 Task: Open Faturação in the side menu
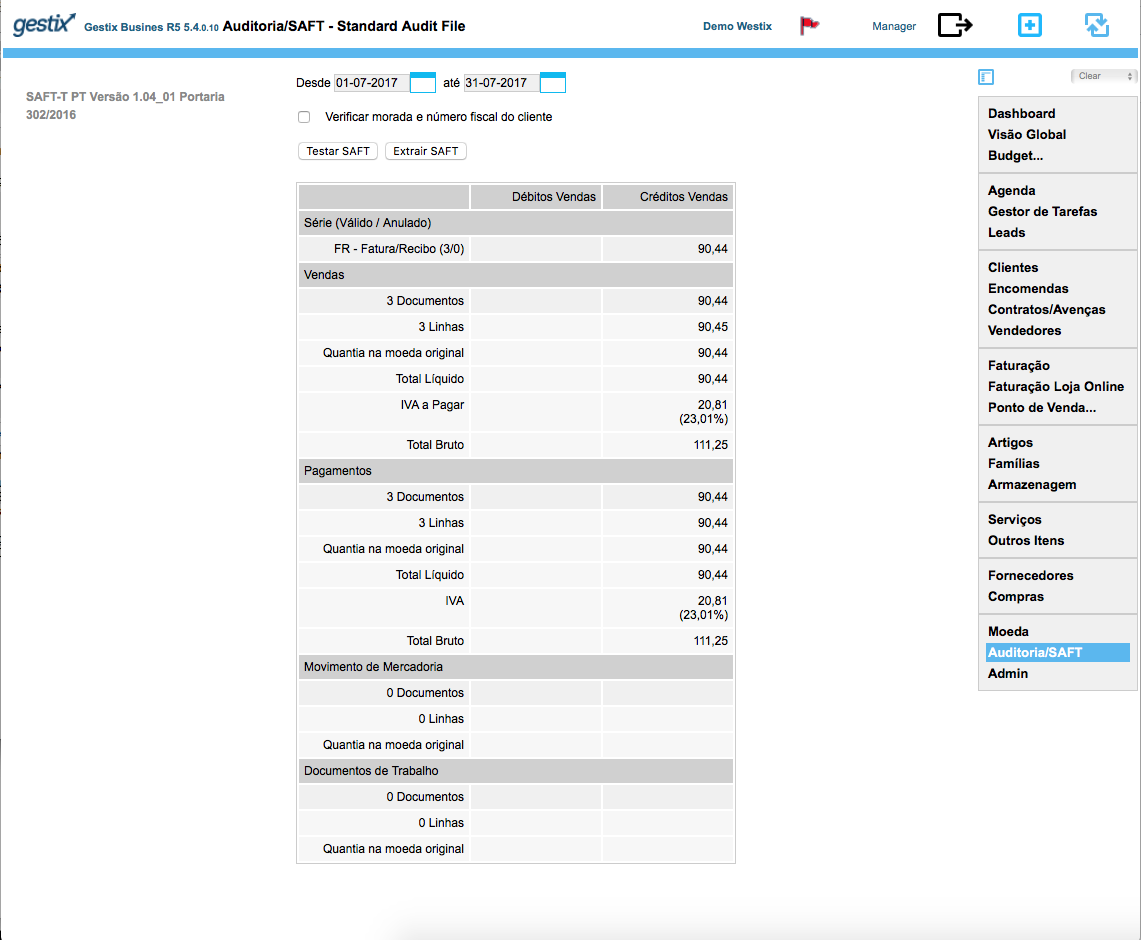click(x=1018, y=366)
